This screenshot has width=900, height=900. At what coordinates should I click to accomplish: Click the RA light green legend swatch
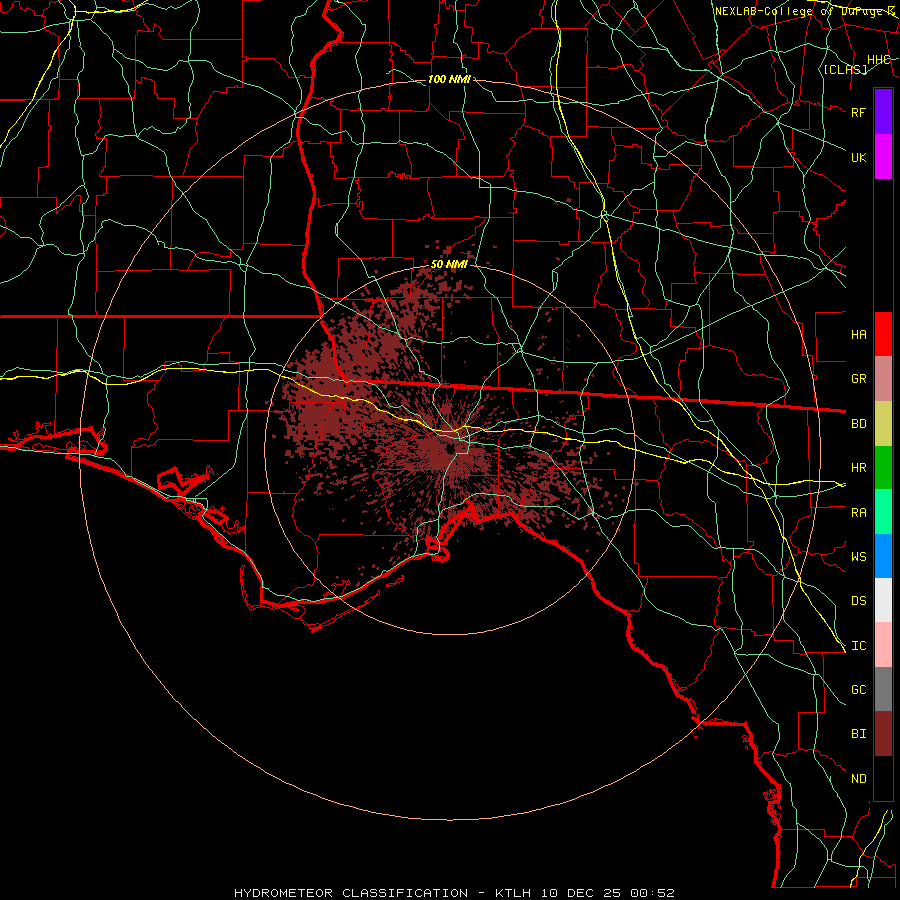(x=883, y=512)
